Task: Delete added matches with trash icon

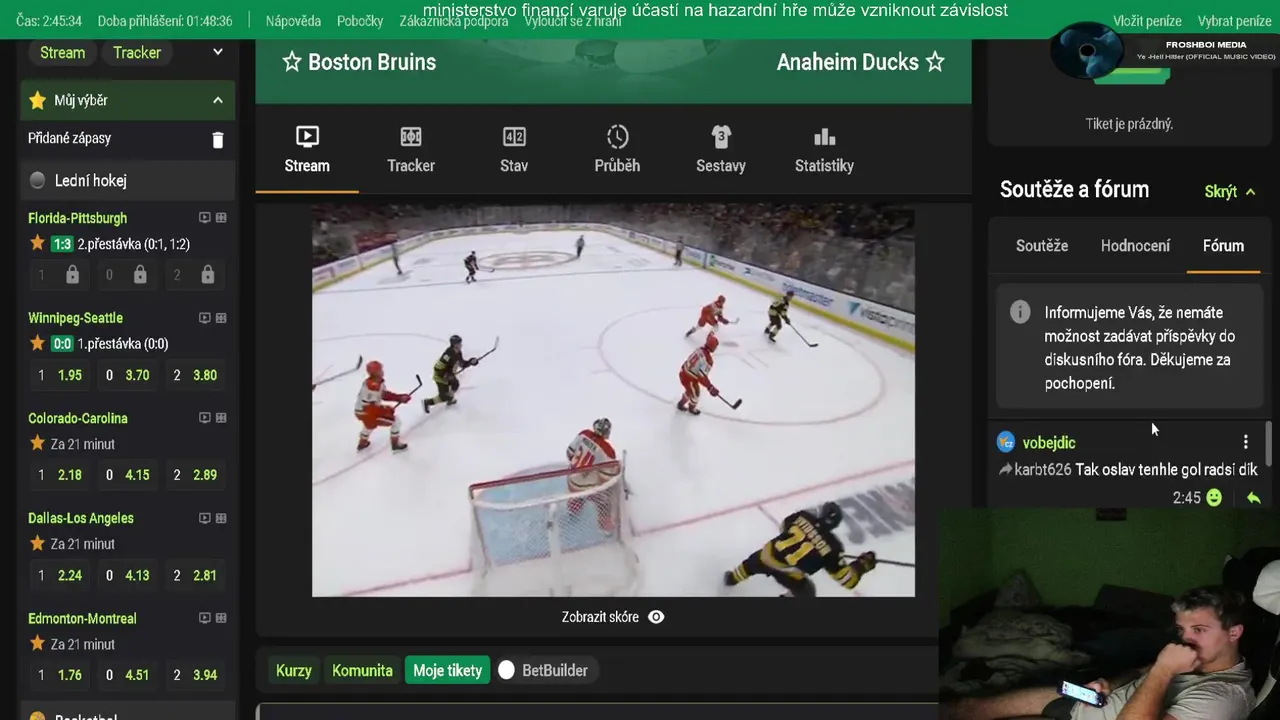Action: pyautogui.click(x=218, y=140)
